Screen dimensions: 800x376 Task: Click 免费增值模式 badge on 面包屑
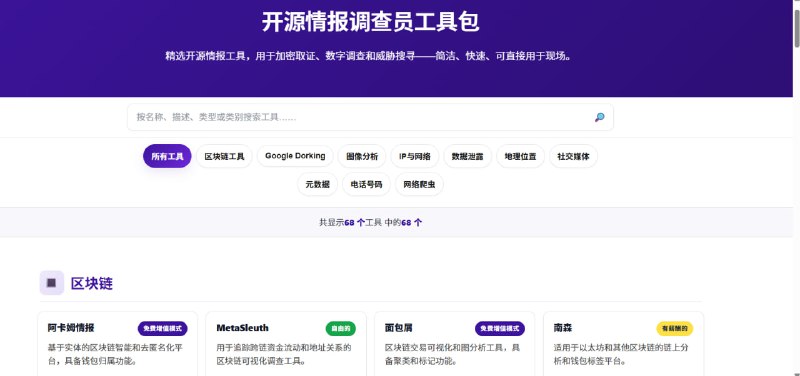point(500,329)
